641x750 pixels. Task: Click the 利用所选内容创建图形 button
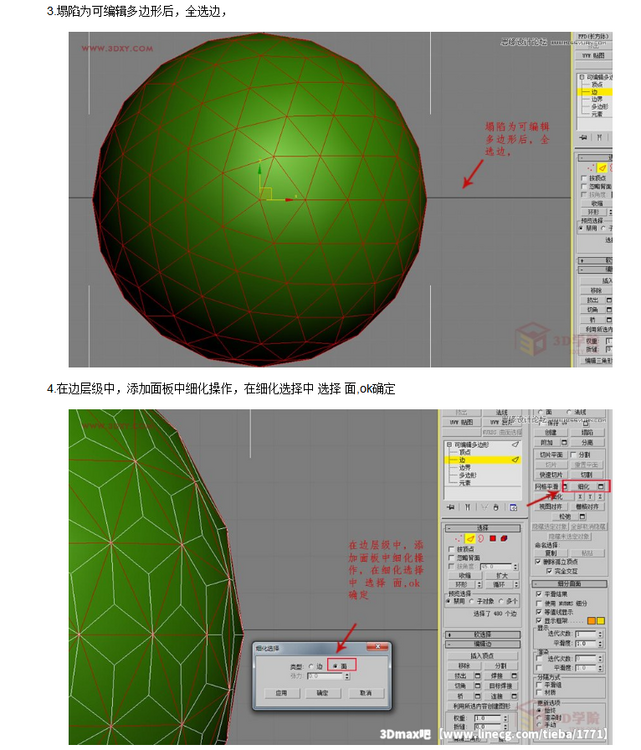[482, 706]
